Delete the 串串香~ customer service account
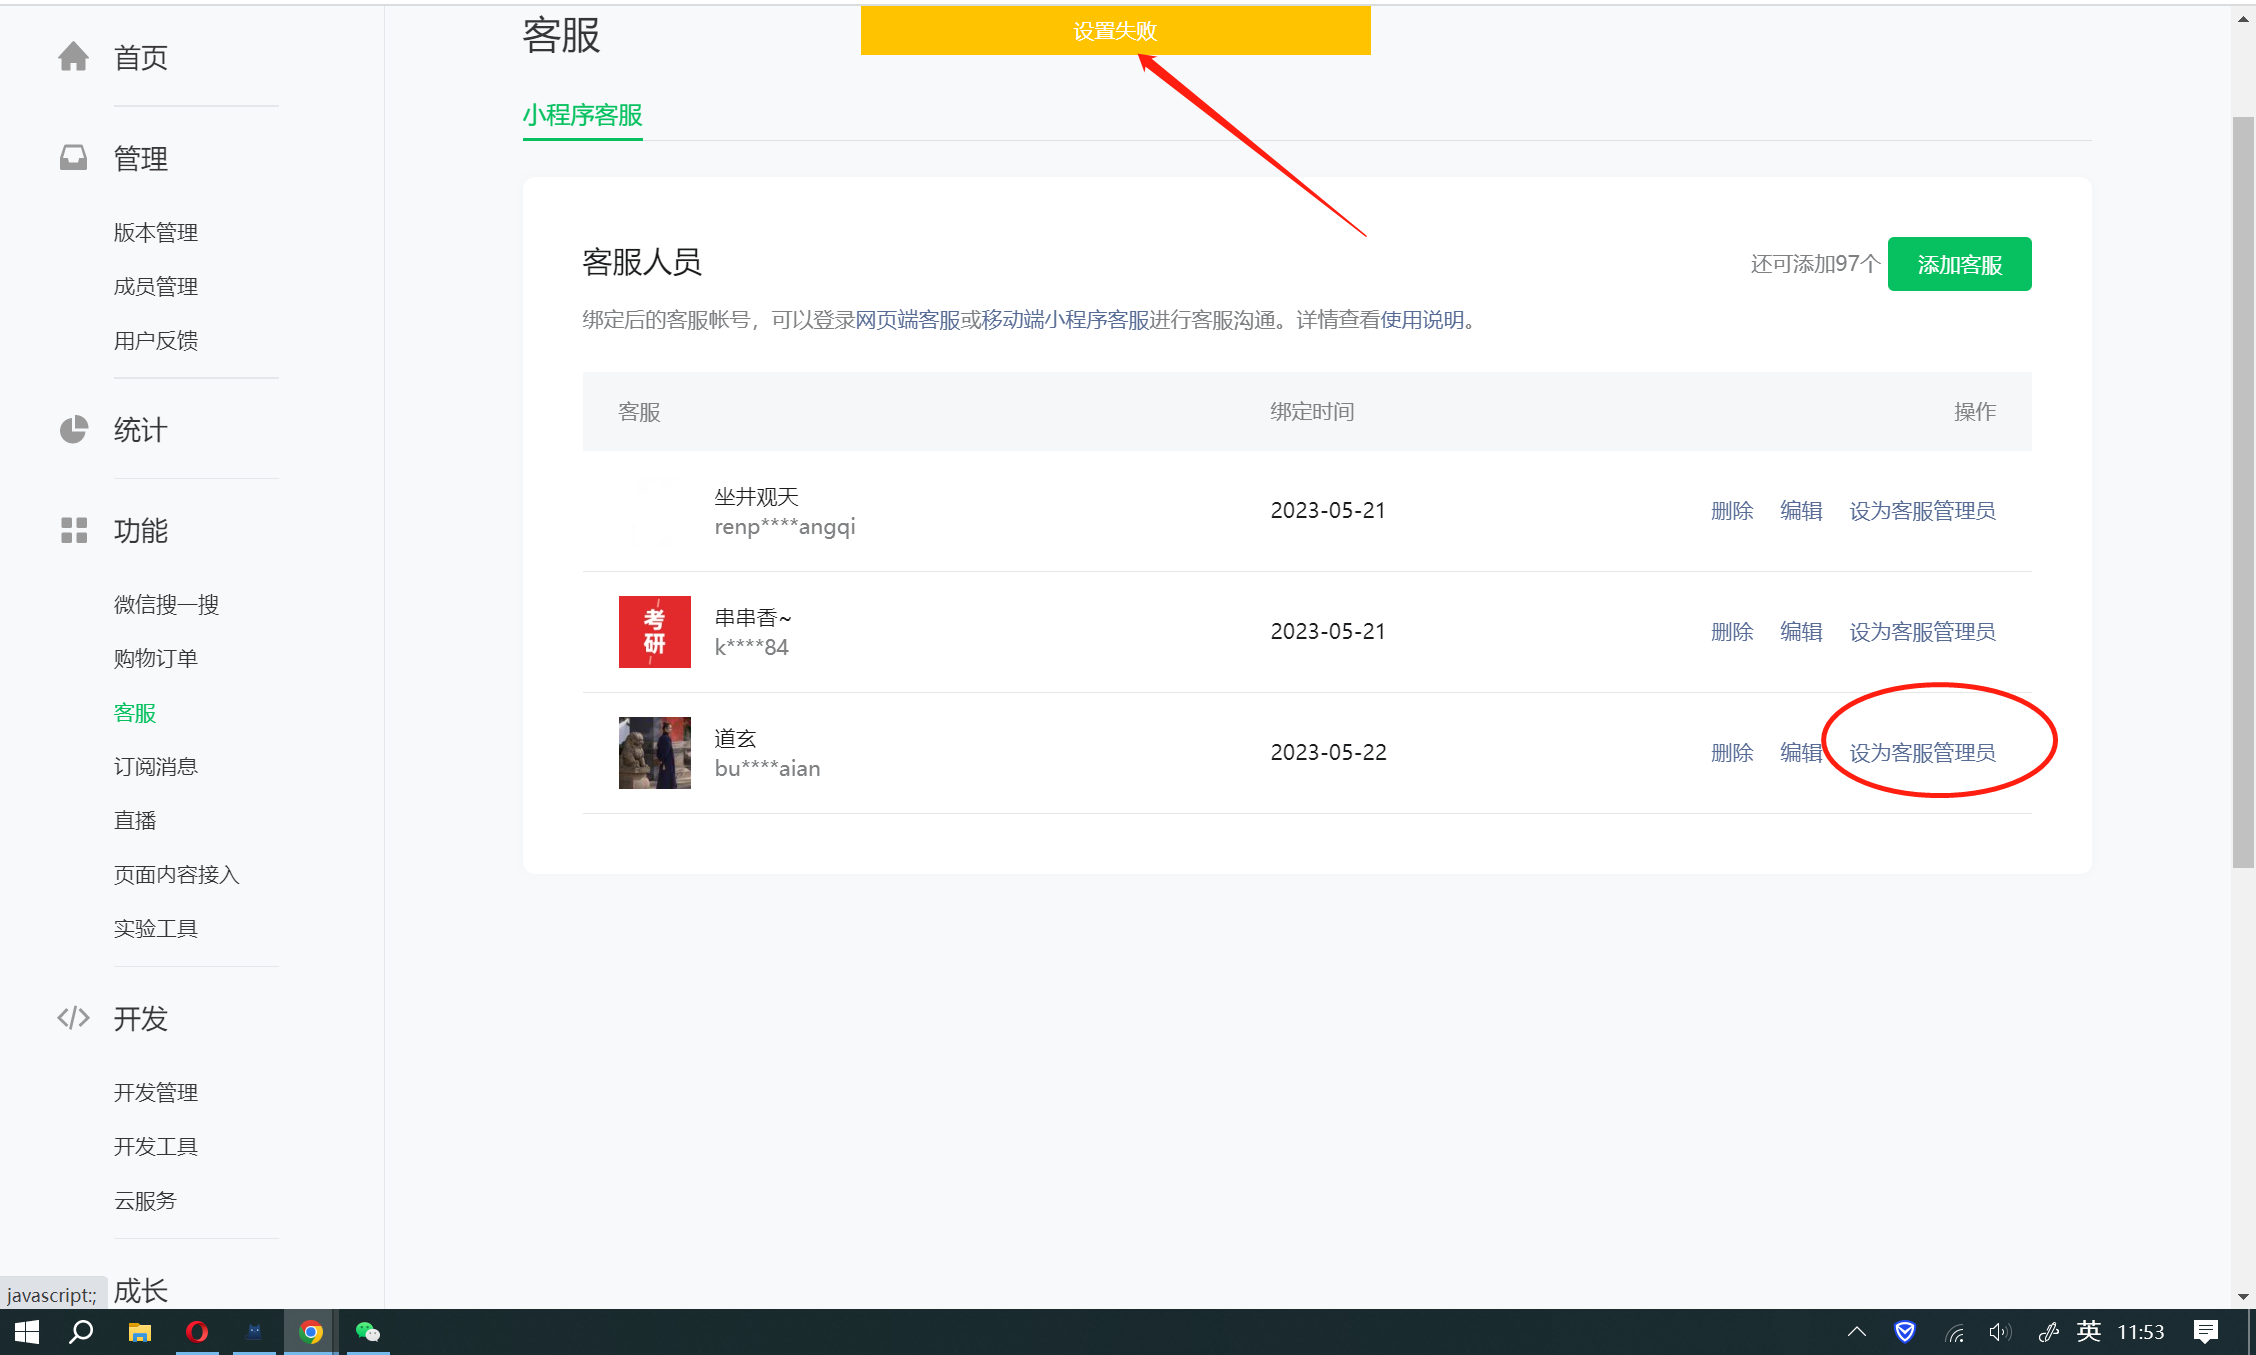2256x1355 pixels. [x=1731, y=632]
